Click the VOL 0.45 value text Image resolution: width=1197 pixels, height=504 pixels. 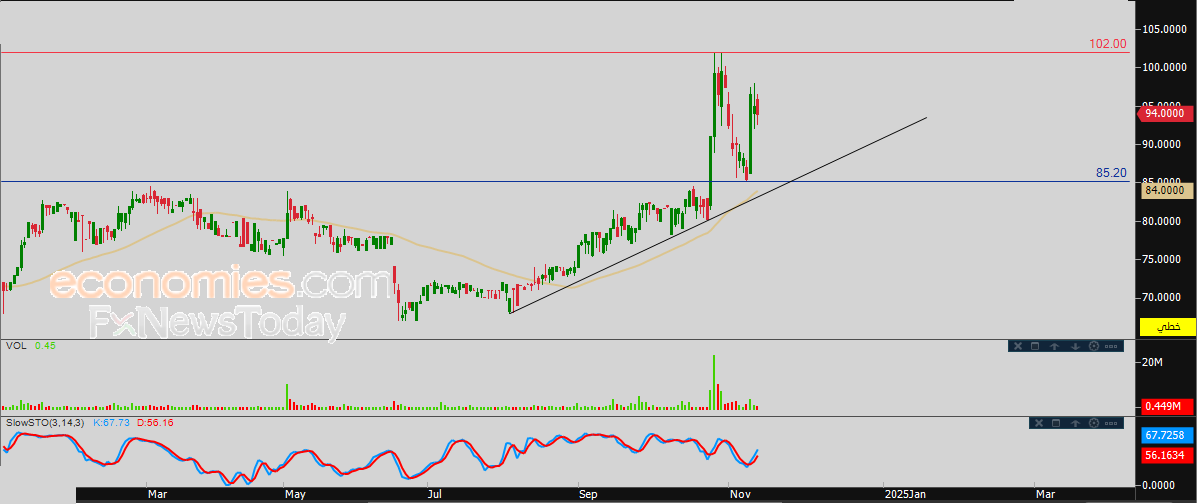pyautogui.click(x=45, y=346)
